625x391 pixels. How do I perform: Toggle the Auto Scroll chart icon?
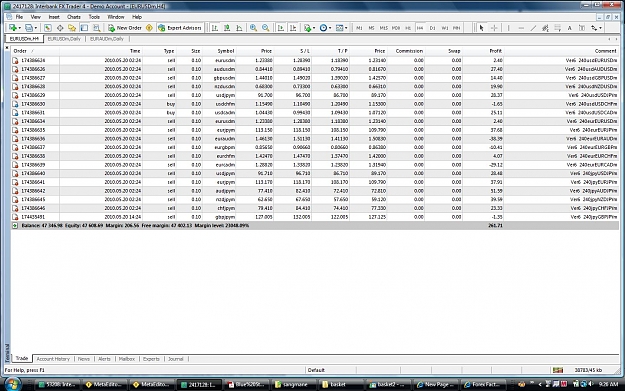point(281,28)
